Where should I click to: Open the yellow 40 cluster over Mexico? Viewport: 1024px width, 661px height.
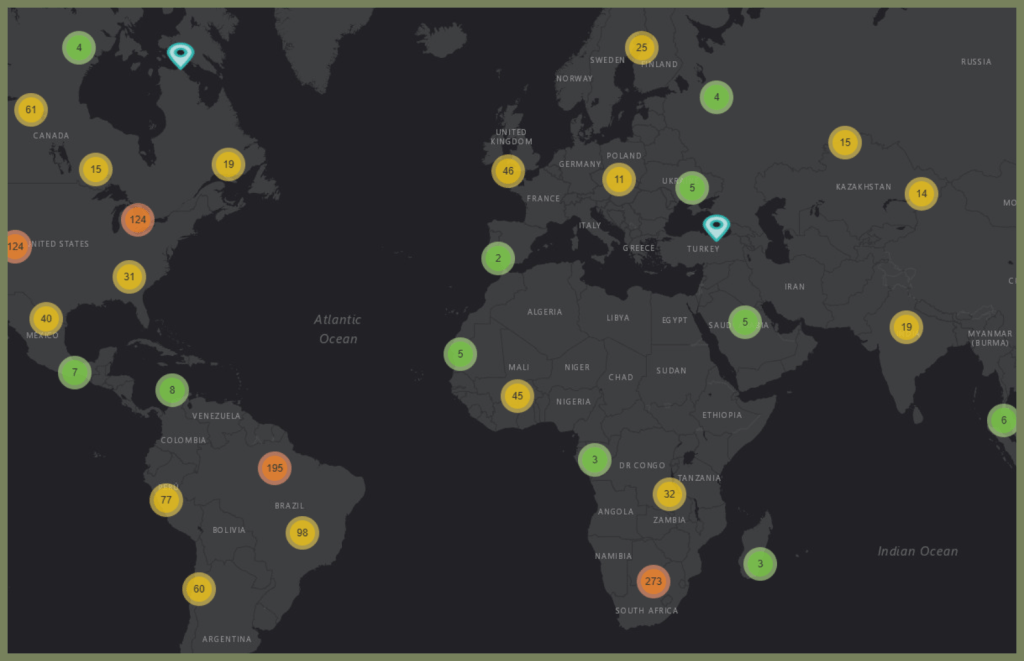point(46,319)
